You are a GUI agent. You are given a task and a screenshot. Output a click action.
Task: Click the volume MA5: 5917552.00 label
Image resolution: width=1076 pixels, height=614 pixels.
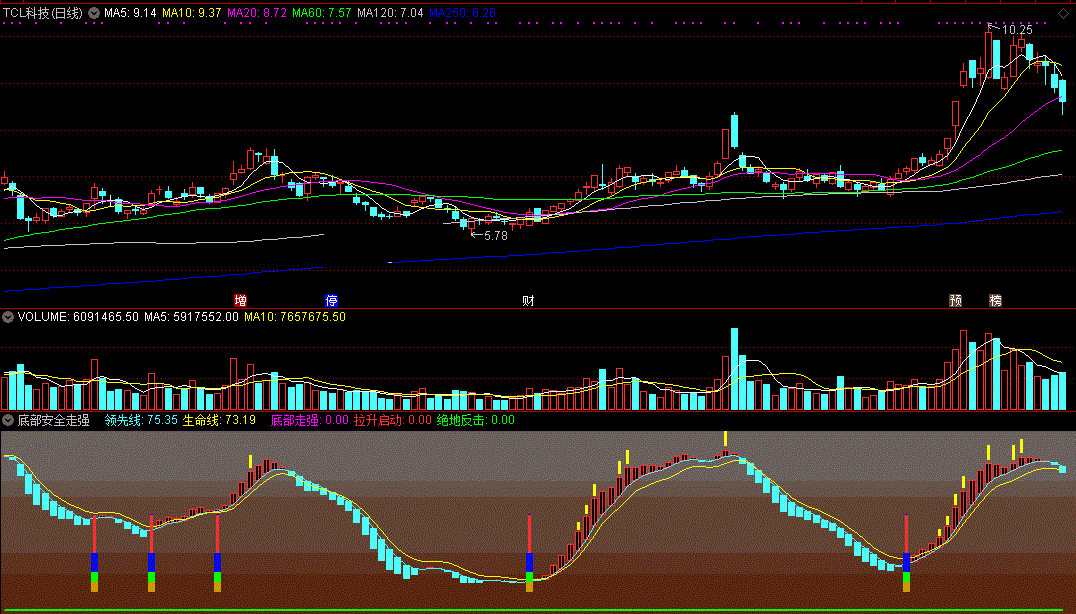pos(191,317)
